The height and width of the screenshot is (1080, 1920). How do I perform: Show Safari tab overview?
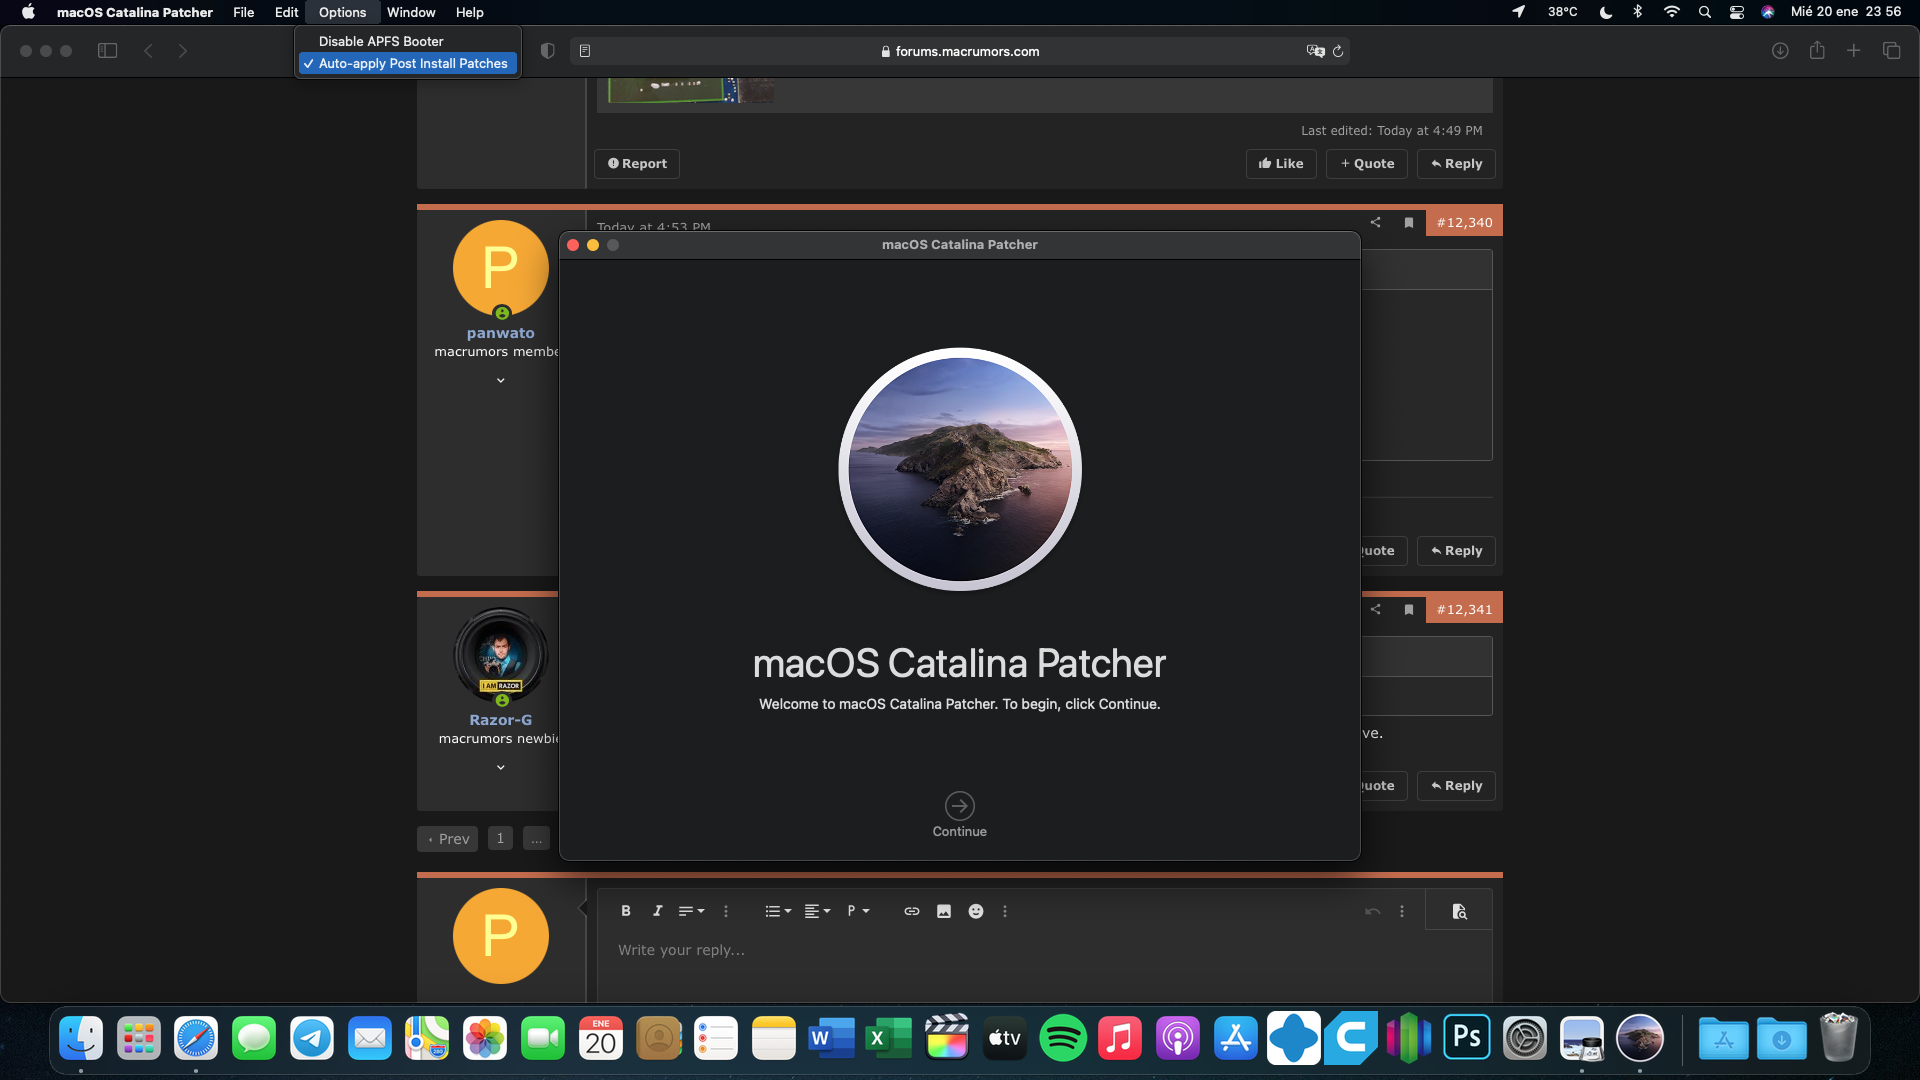(x=1891, y=51)
